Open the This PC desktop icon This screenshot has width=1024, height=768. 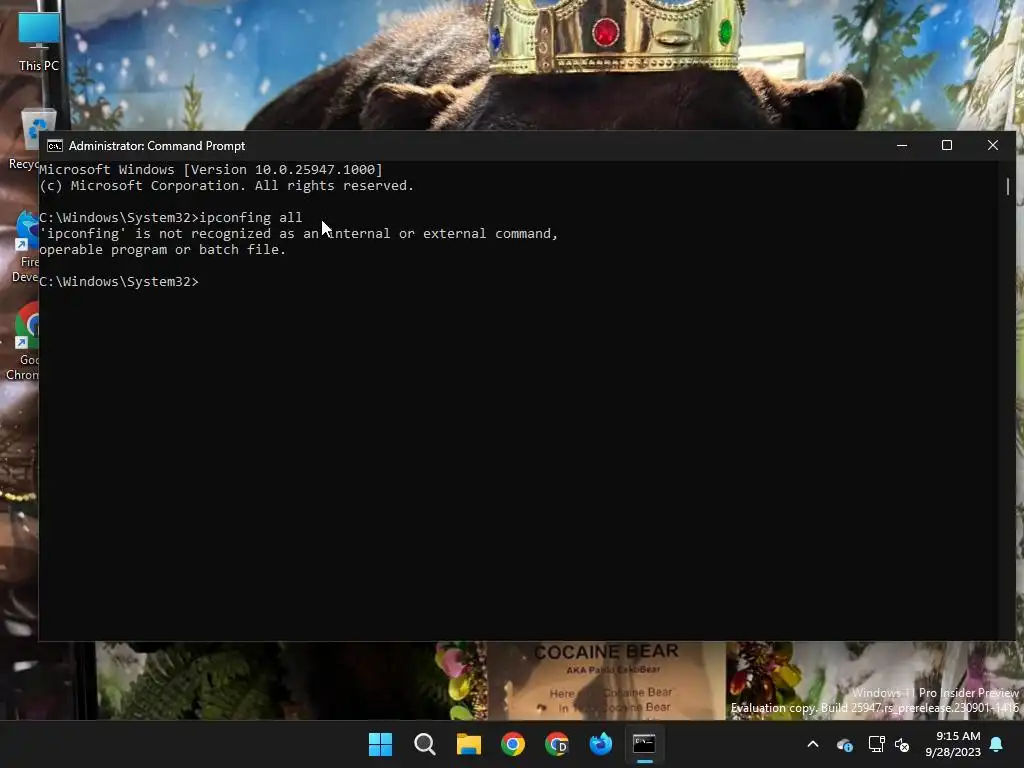[39, 39]
